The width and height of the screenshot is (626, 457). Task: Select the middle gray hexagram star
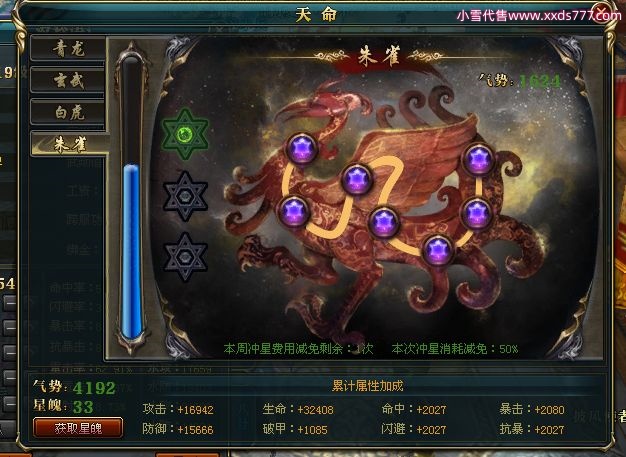tap(185, 196)
